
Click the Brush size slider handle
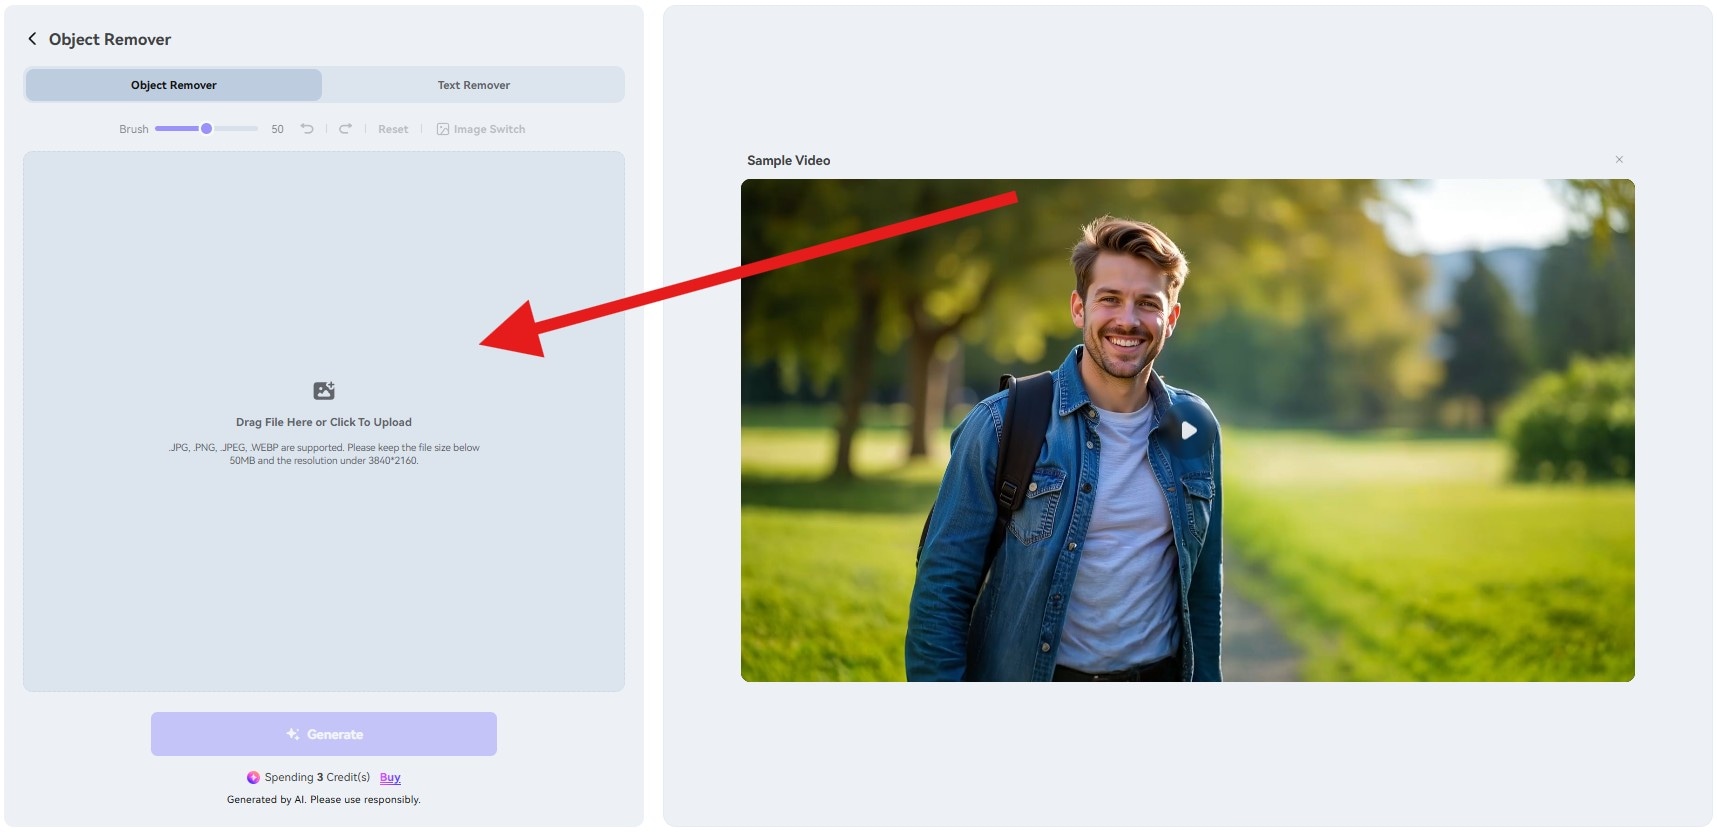tap(206, 129)
